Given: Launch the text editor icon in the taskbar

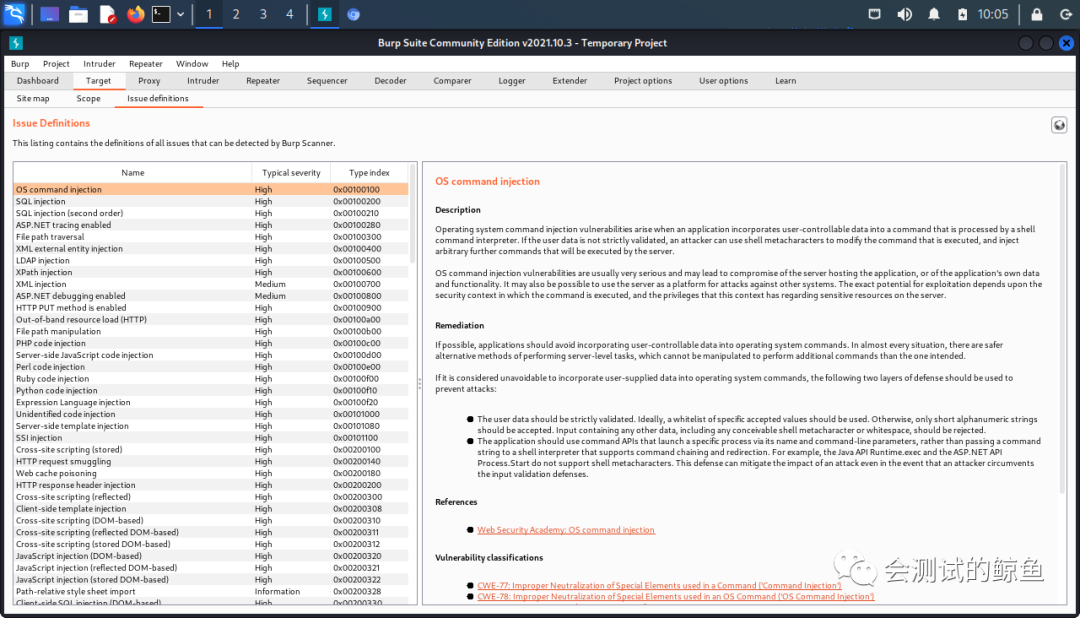Looking at the screenshot, I should click(107, 14).
